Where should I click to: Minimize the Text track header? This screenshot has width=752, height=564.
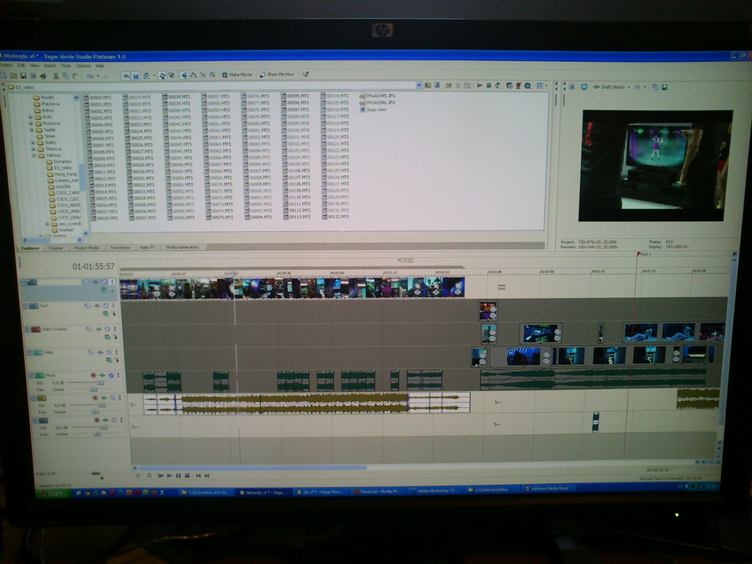pos(25,306)
